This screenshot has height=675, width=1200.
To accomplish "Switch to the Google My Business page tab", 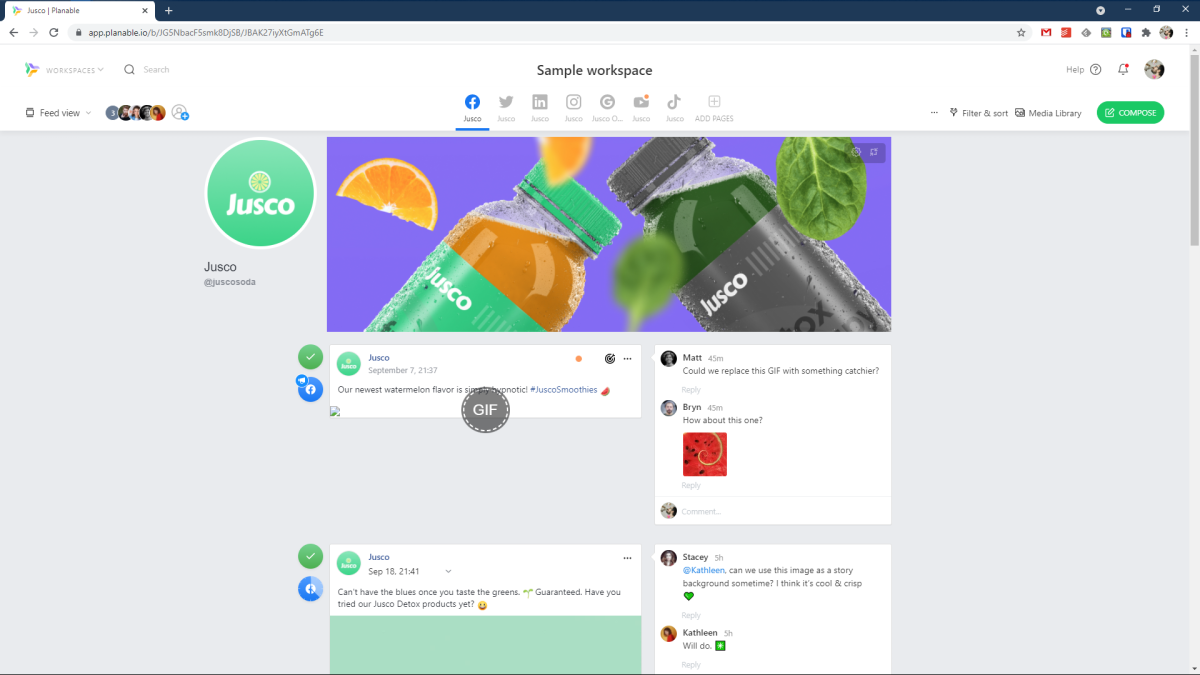I will point(607,108).
